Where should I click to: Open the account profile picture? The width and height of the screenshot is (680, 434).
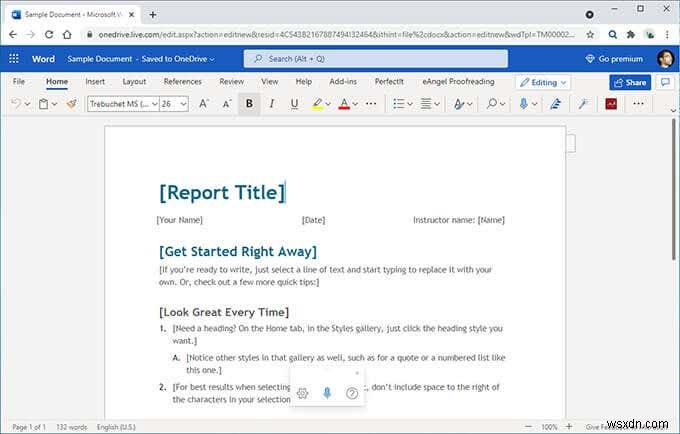pyautogui.click(x=665, y=59)
